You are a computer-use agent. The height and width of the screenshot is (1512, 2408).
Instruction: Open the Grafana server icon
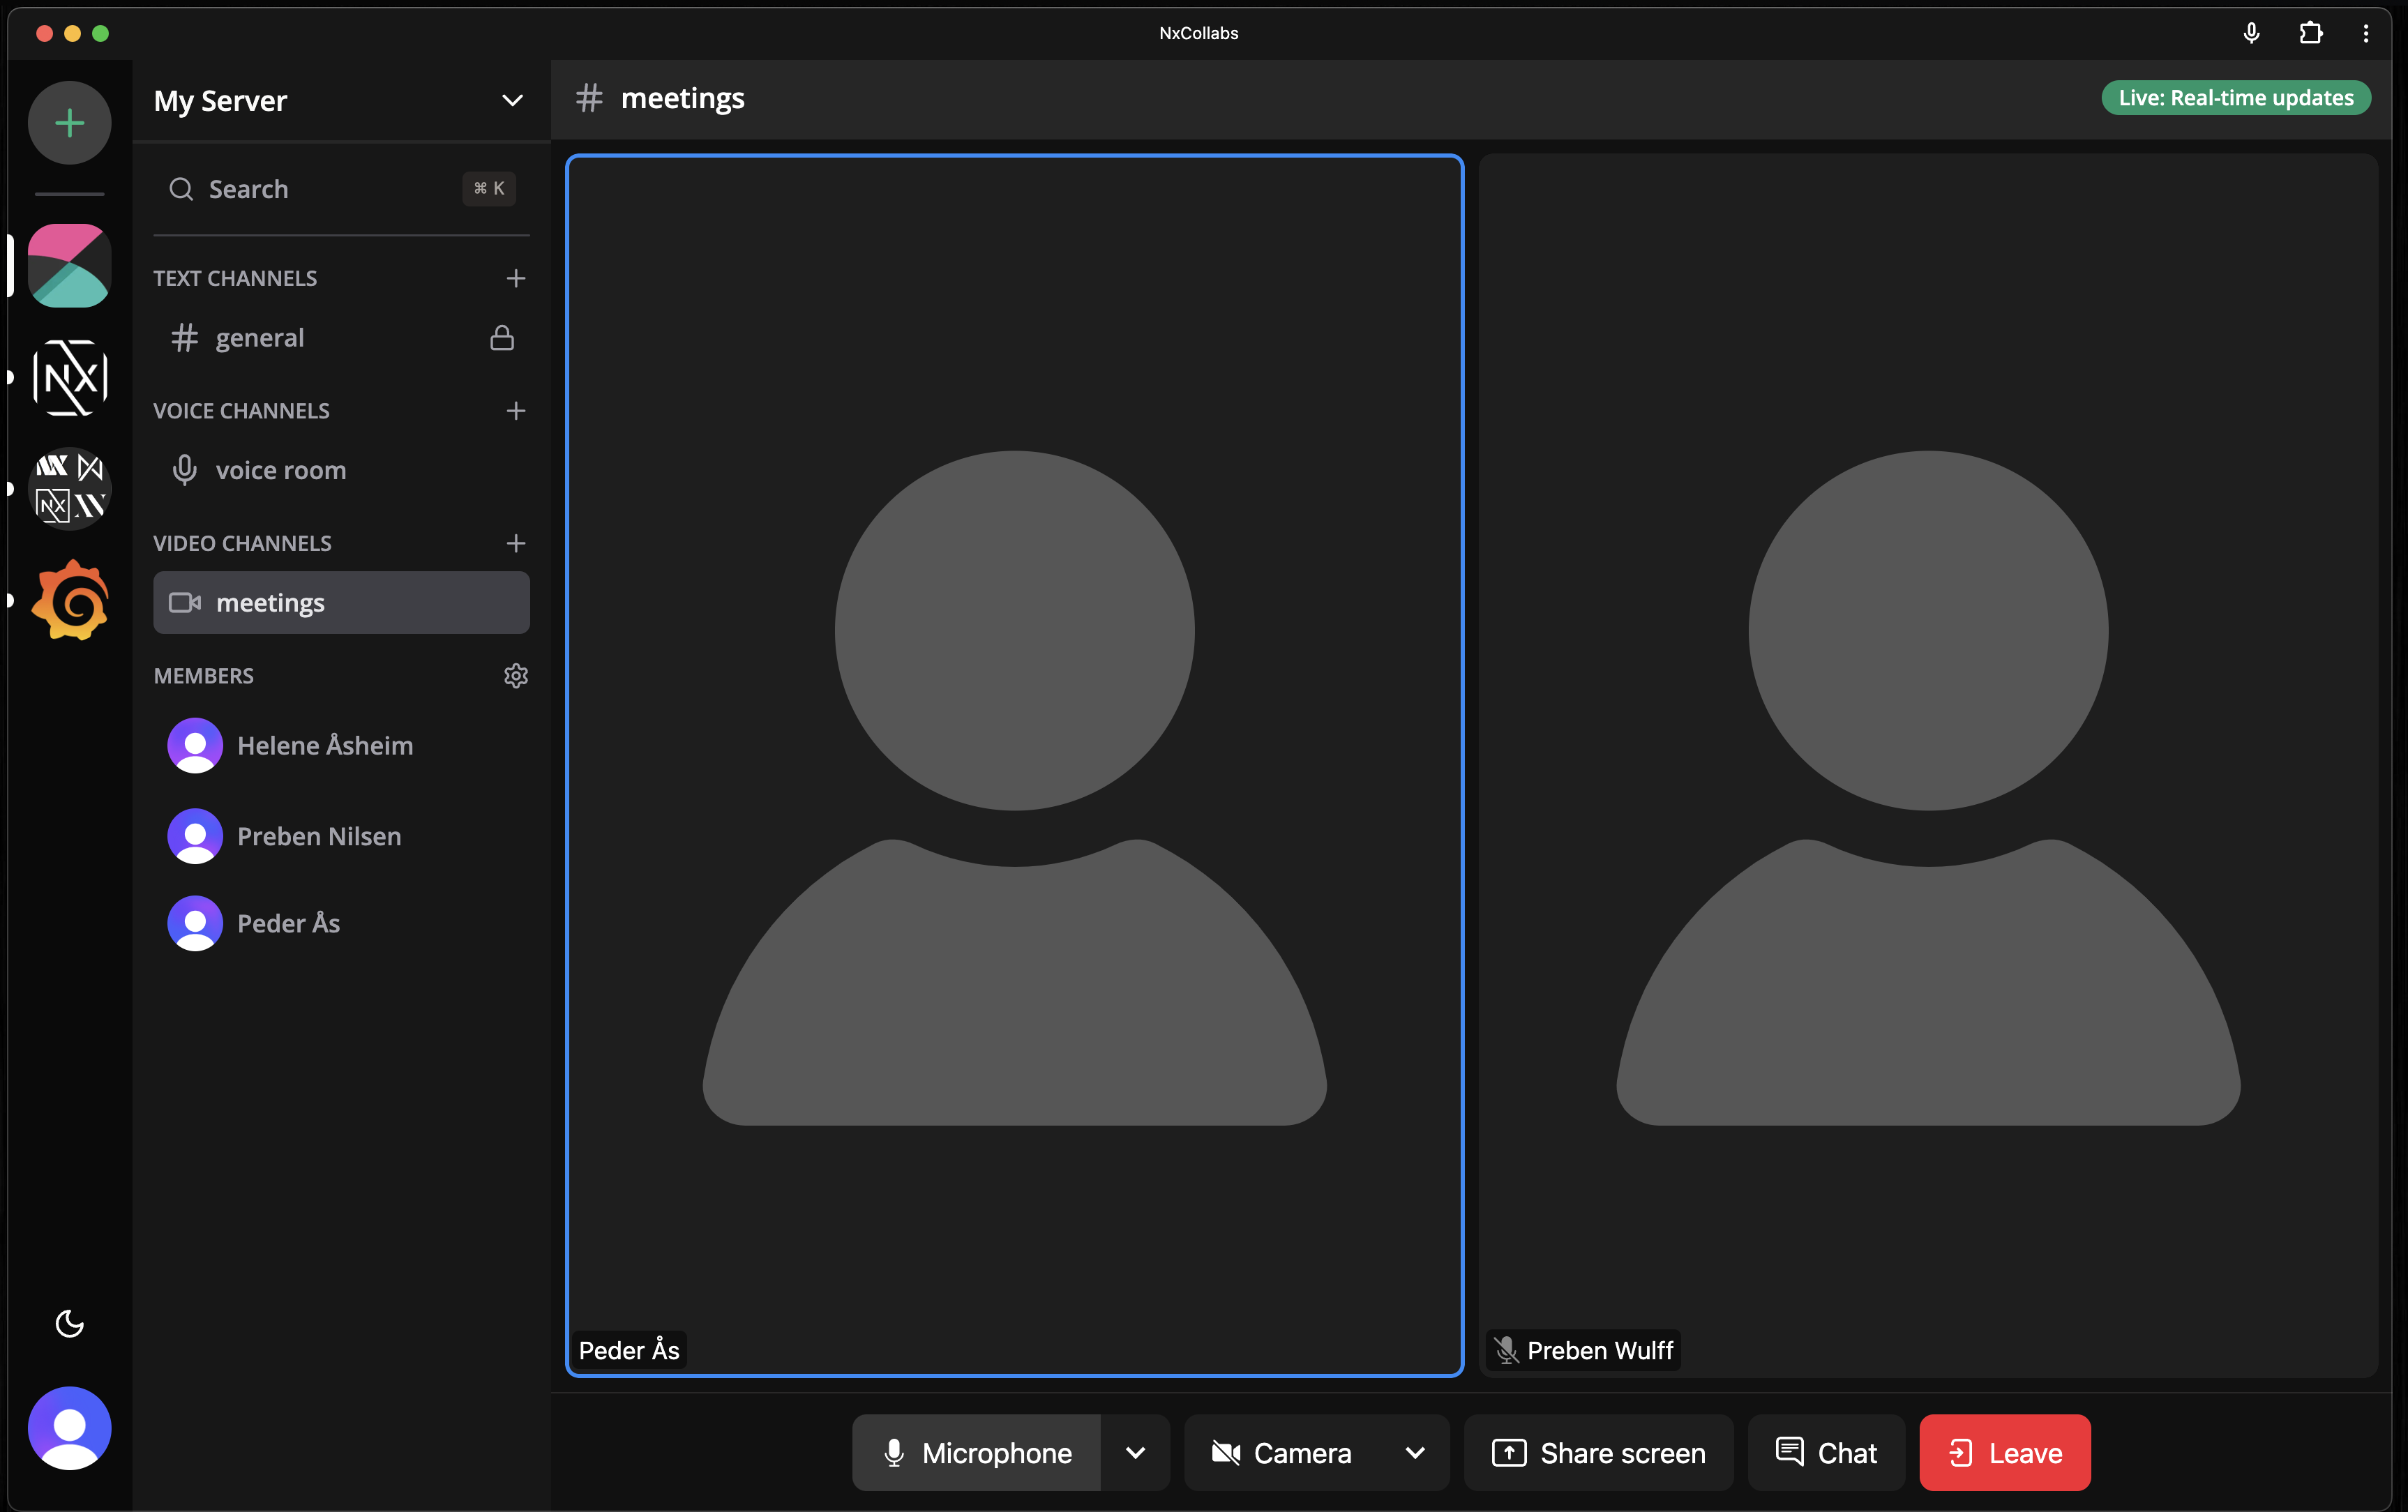[69, 600]
